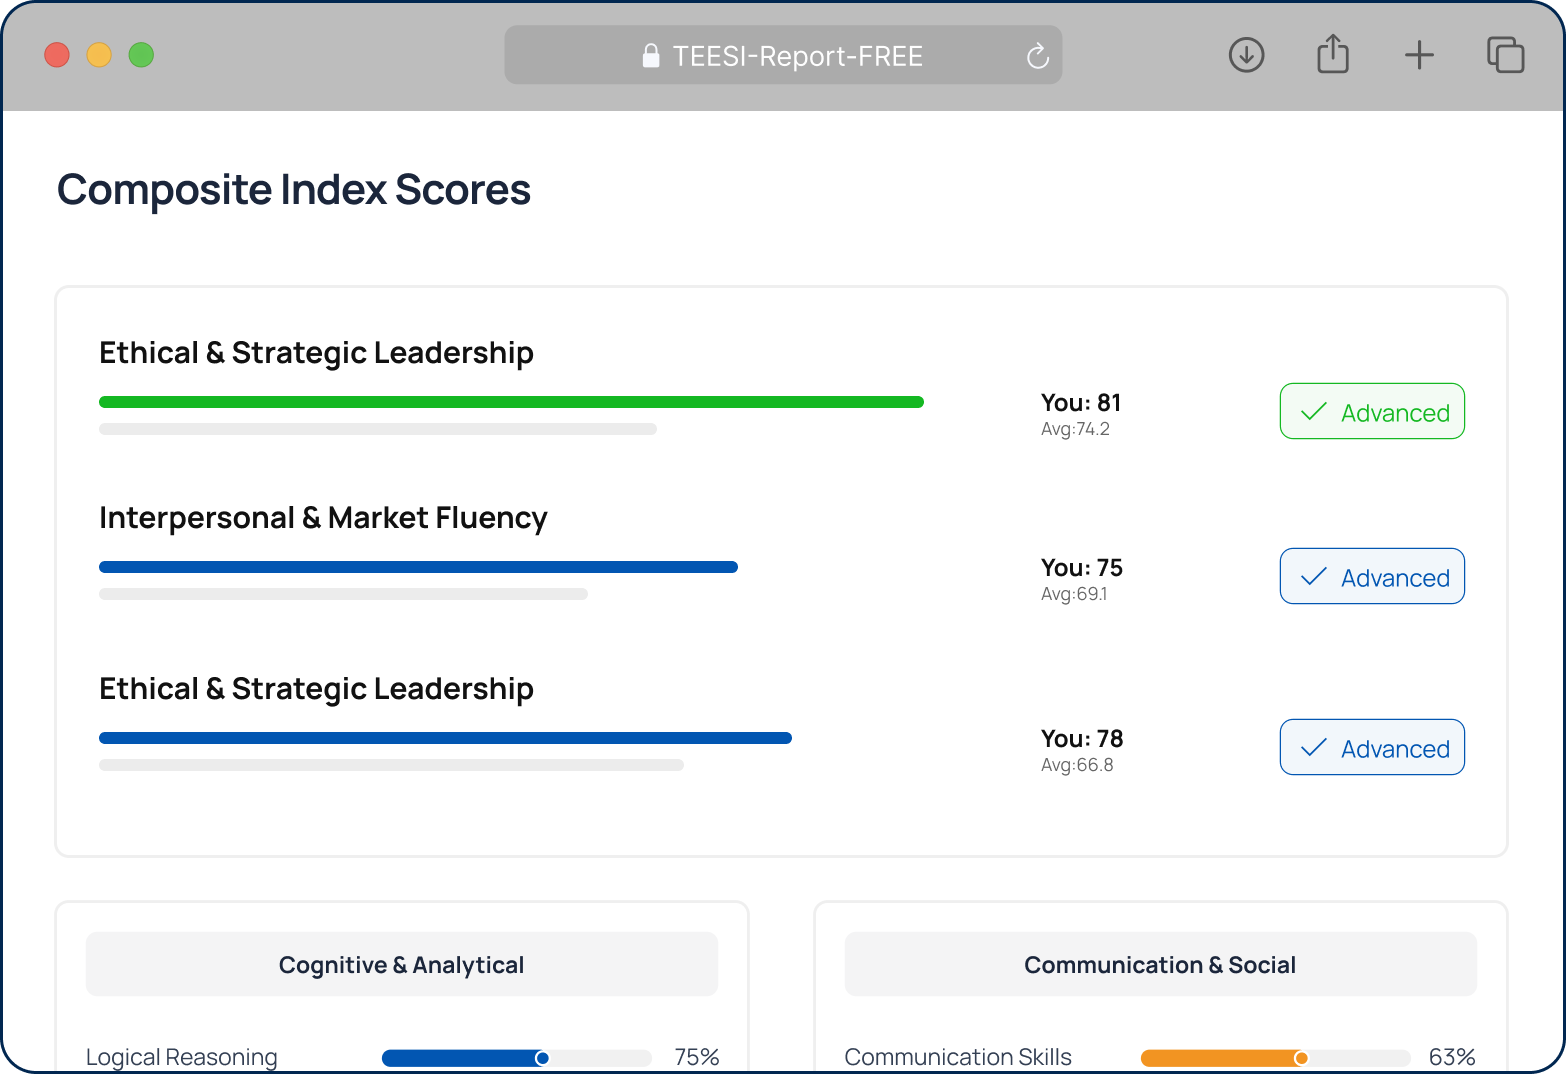Screen dimensions: 1566x1074
Task: Click the blue progress bar for score 78
Action: [445, 738]
